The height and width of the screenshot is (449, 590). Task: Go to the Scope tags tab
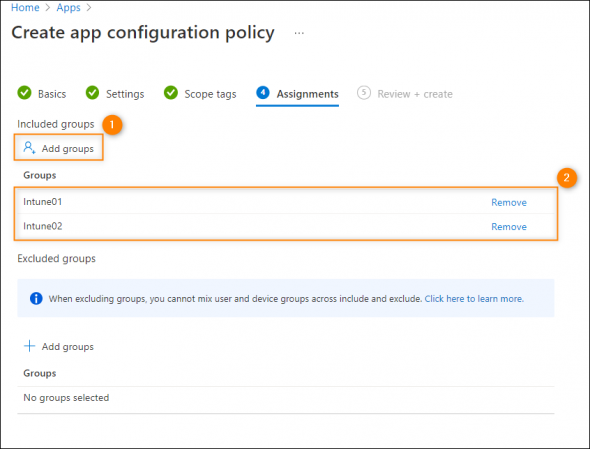210,94
